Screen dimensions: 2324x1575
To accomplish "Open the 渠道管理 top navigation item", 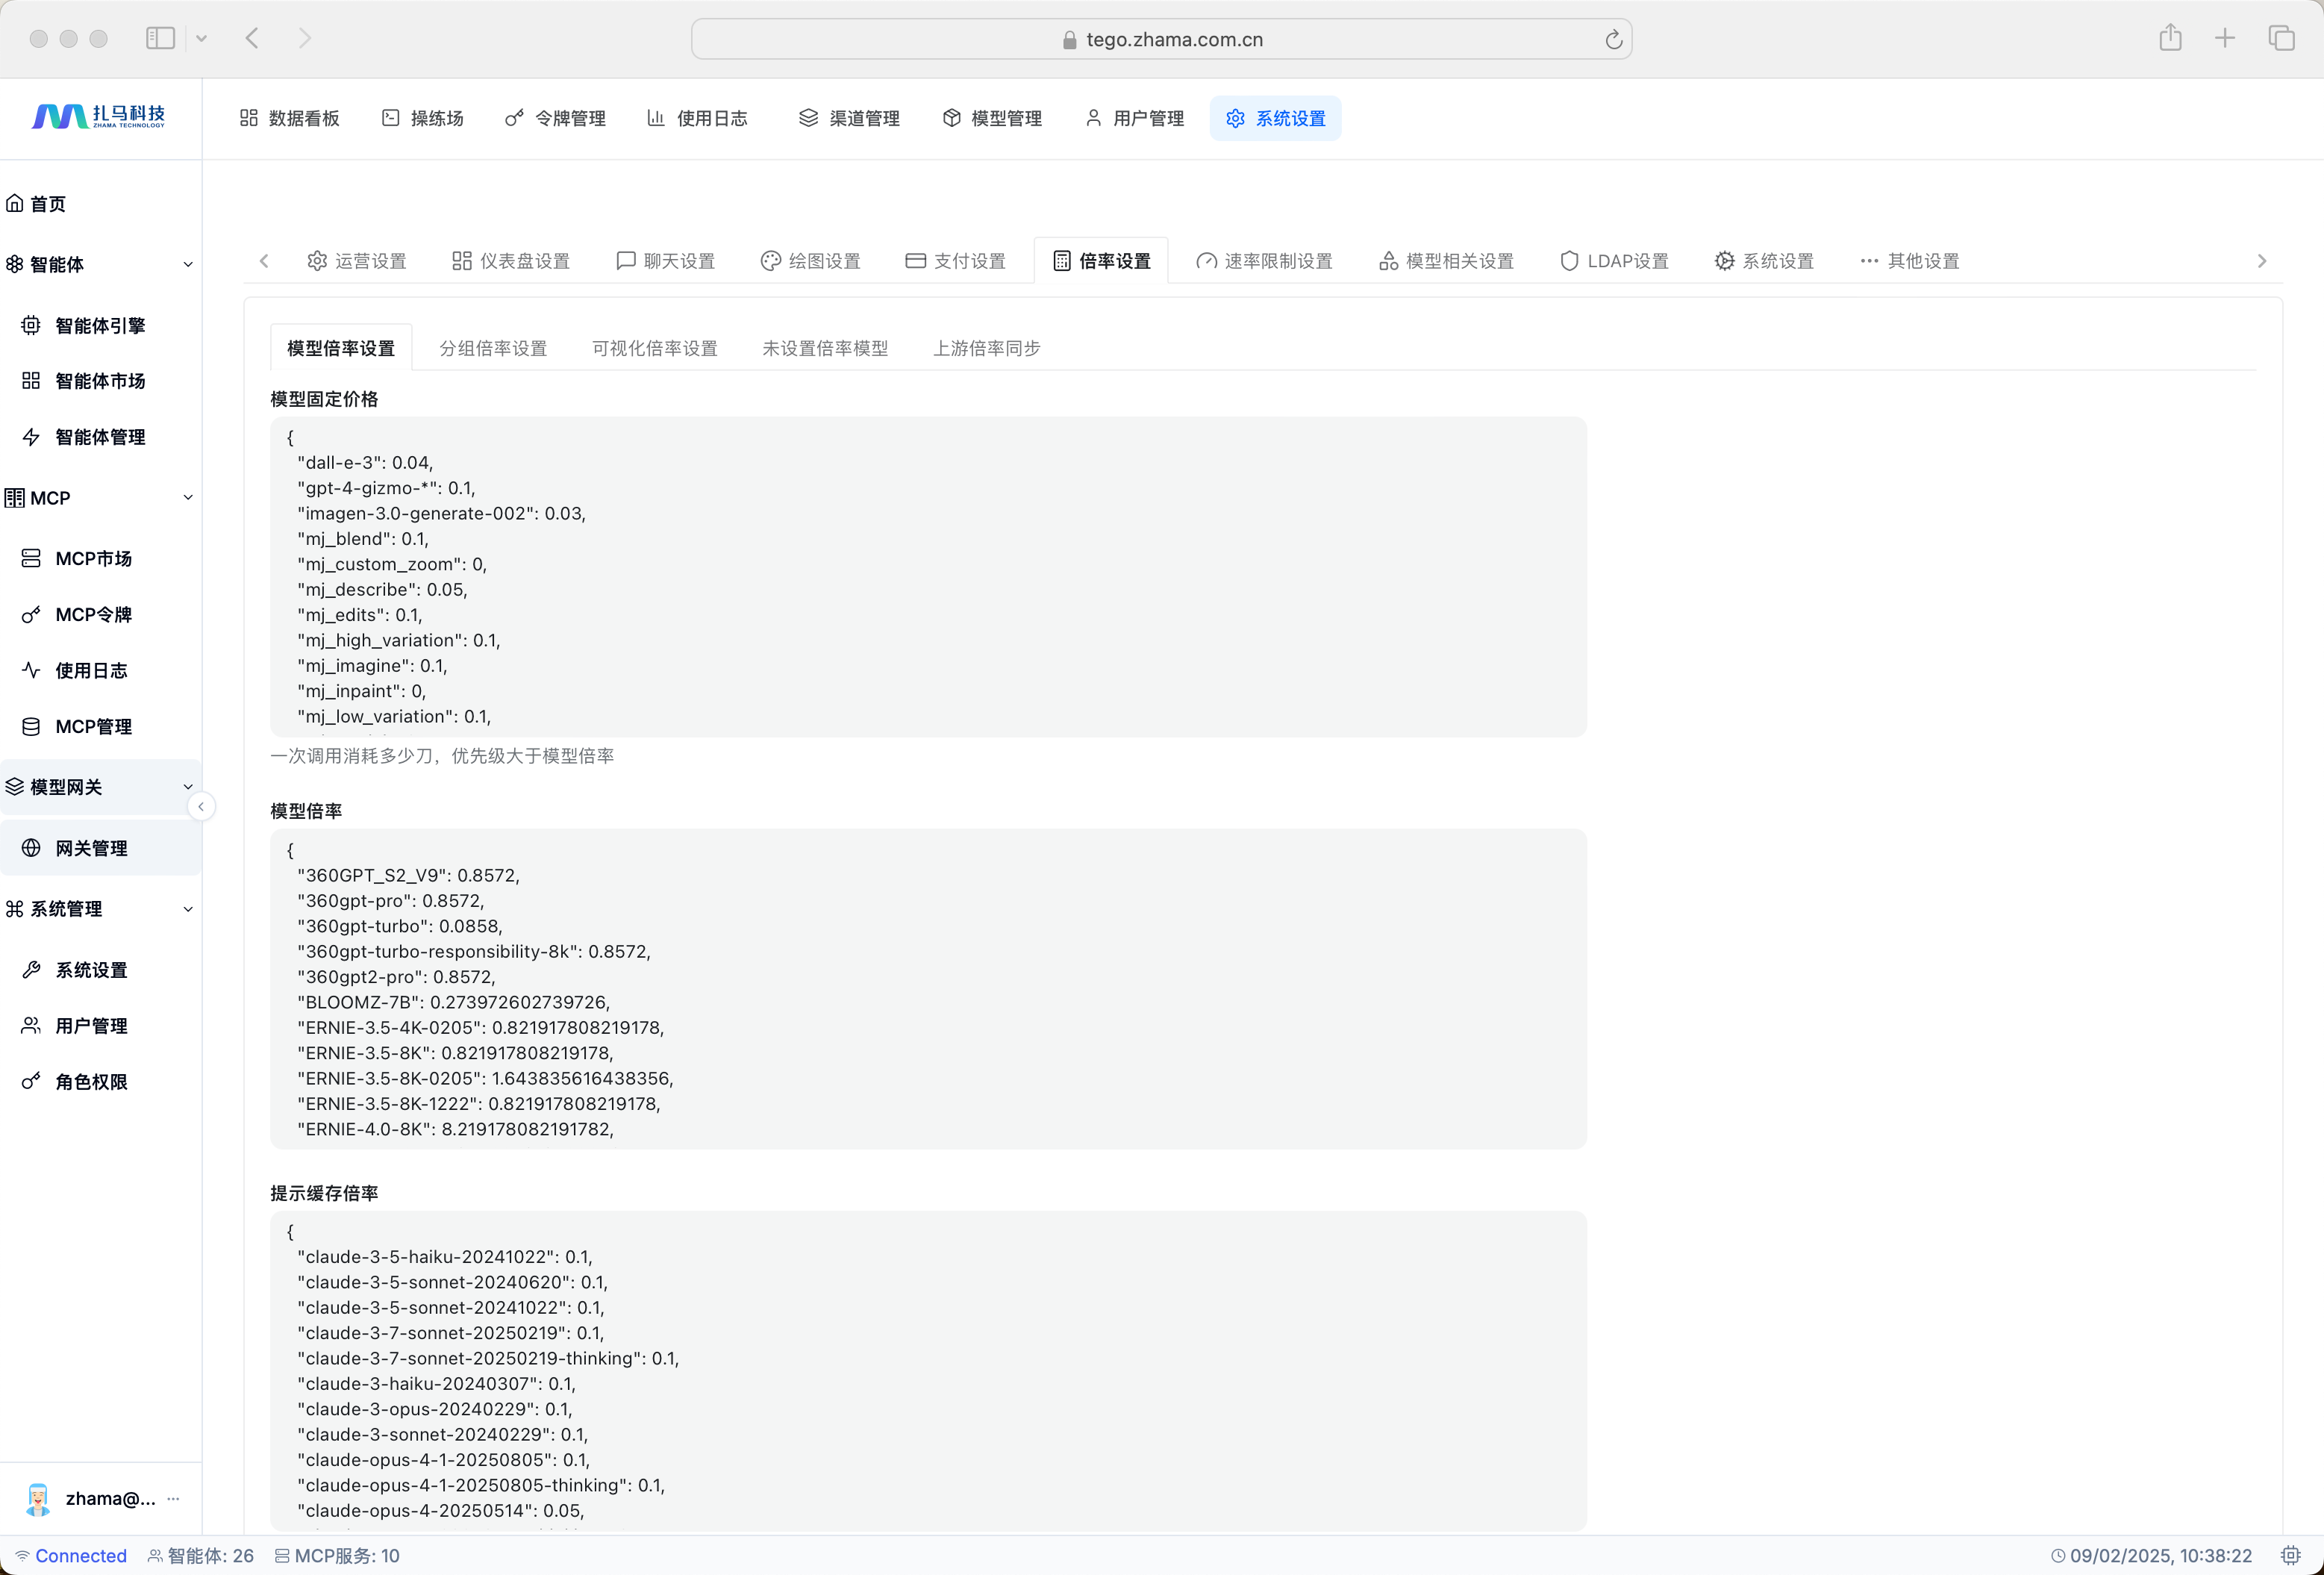I will click(849, 119).
